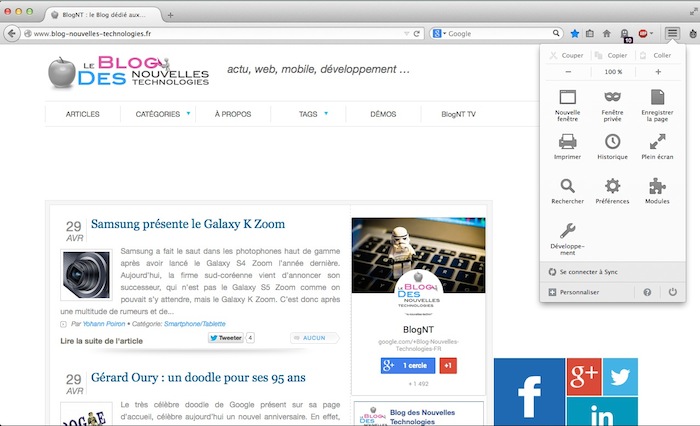Open the Twitter social tile
This screenshot has height=426, width=700.
(620, 376)
